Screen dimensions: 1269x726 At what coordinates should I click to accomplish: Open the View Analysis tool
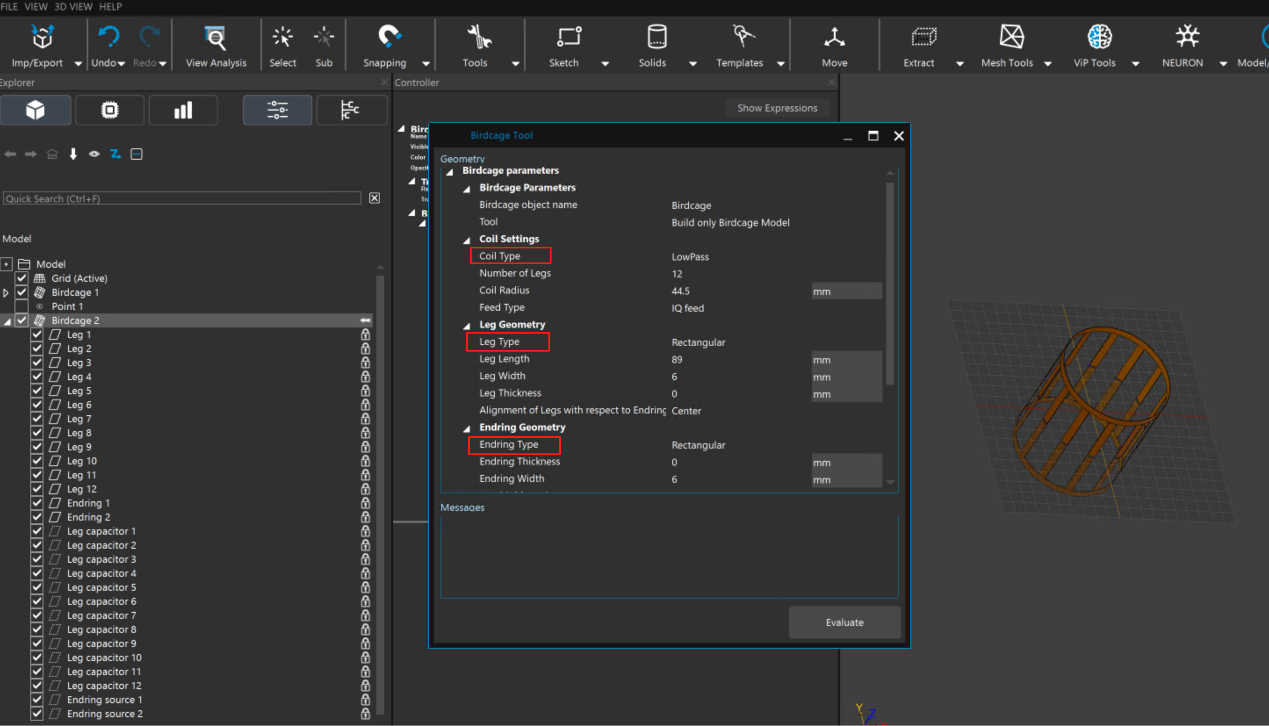click(215, 39)
